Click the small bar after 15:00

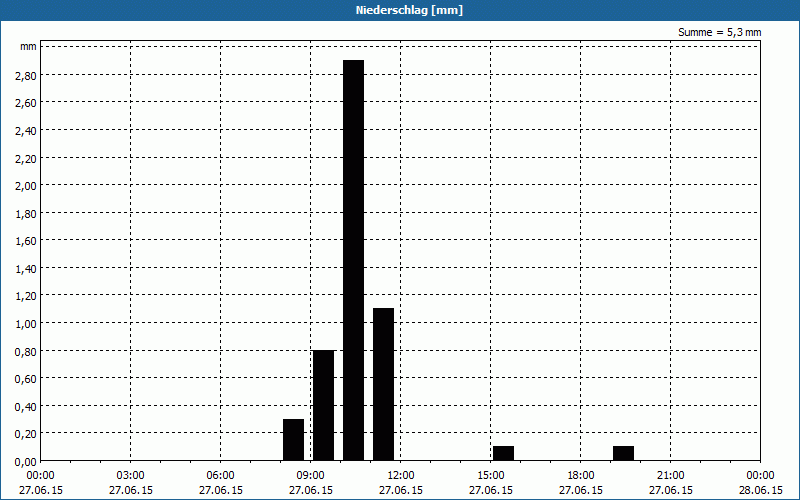tap(504, 453)
